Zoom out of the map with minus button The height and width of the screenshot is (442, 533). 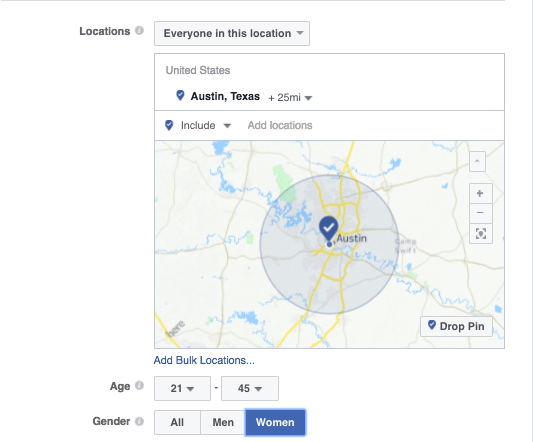(480, 213)
